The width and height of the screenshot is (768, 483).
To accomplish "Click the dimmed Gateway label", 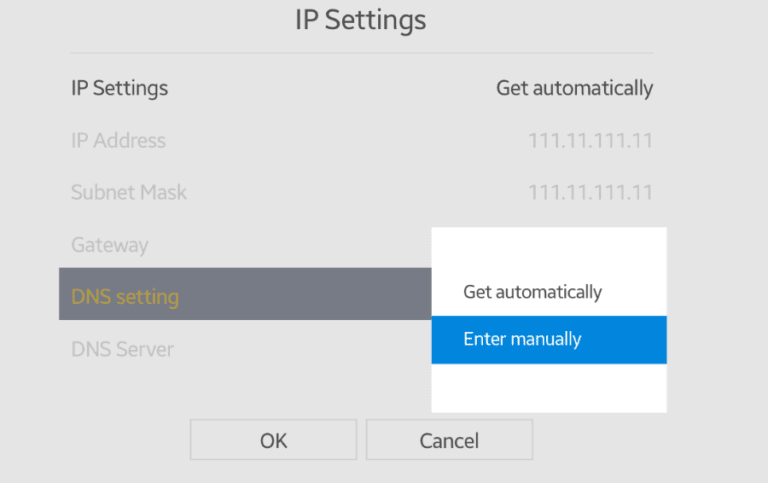I will coord(109,245).
